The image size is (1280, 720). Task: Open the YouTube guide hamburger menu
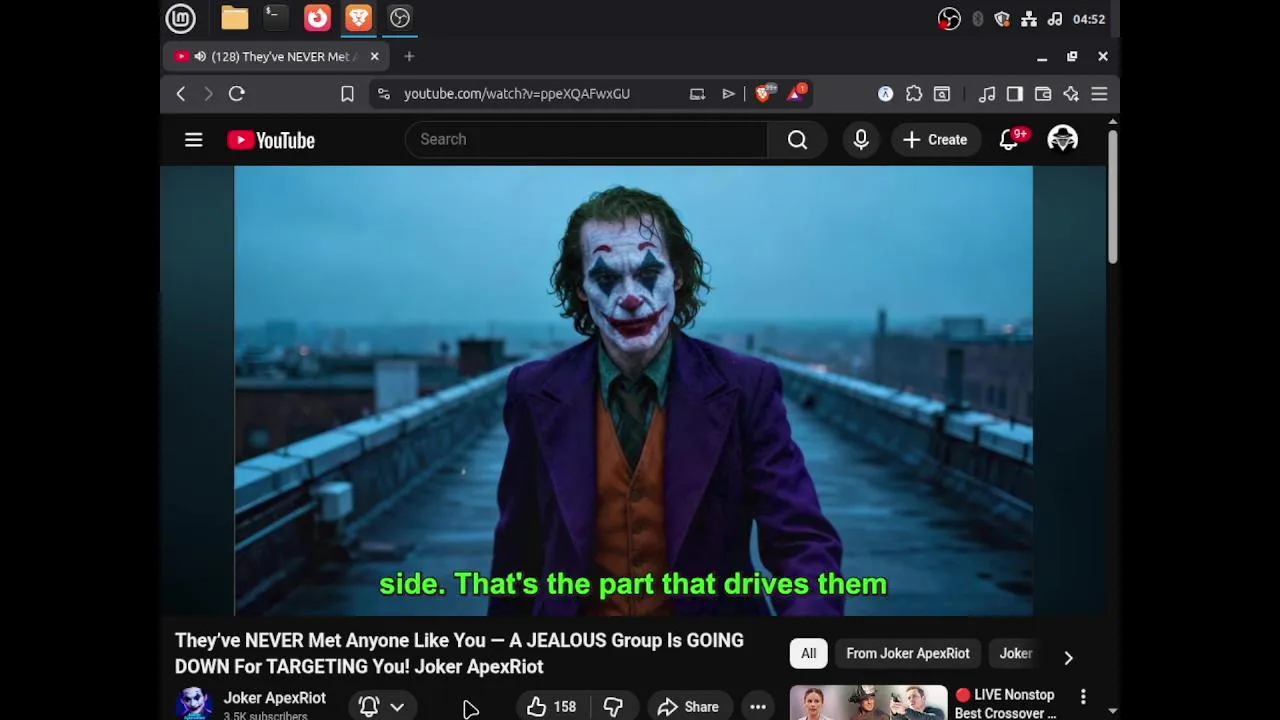click(194, 140)
